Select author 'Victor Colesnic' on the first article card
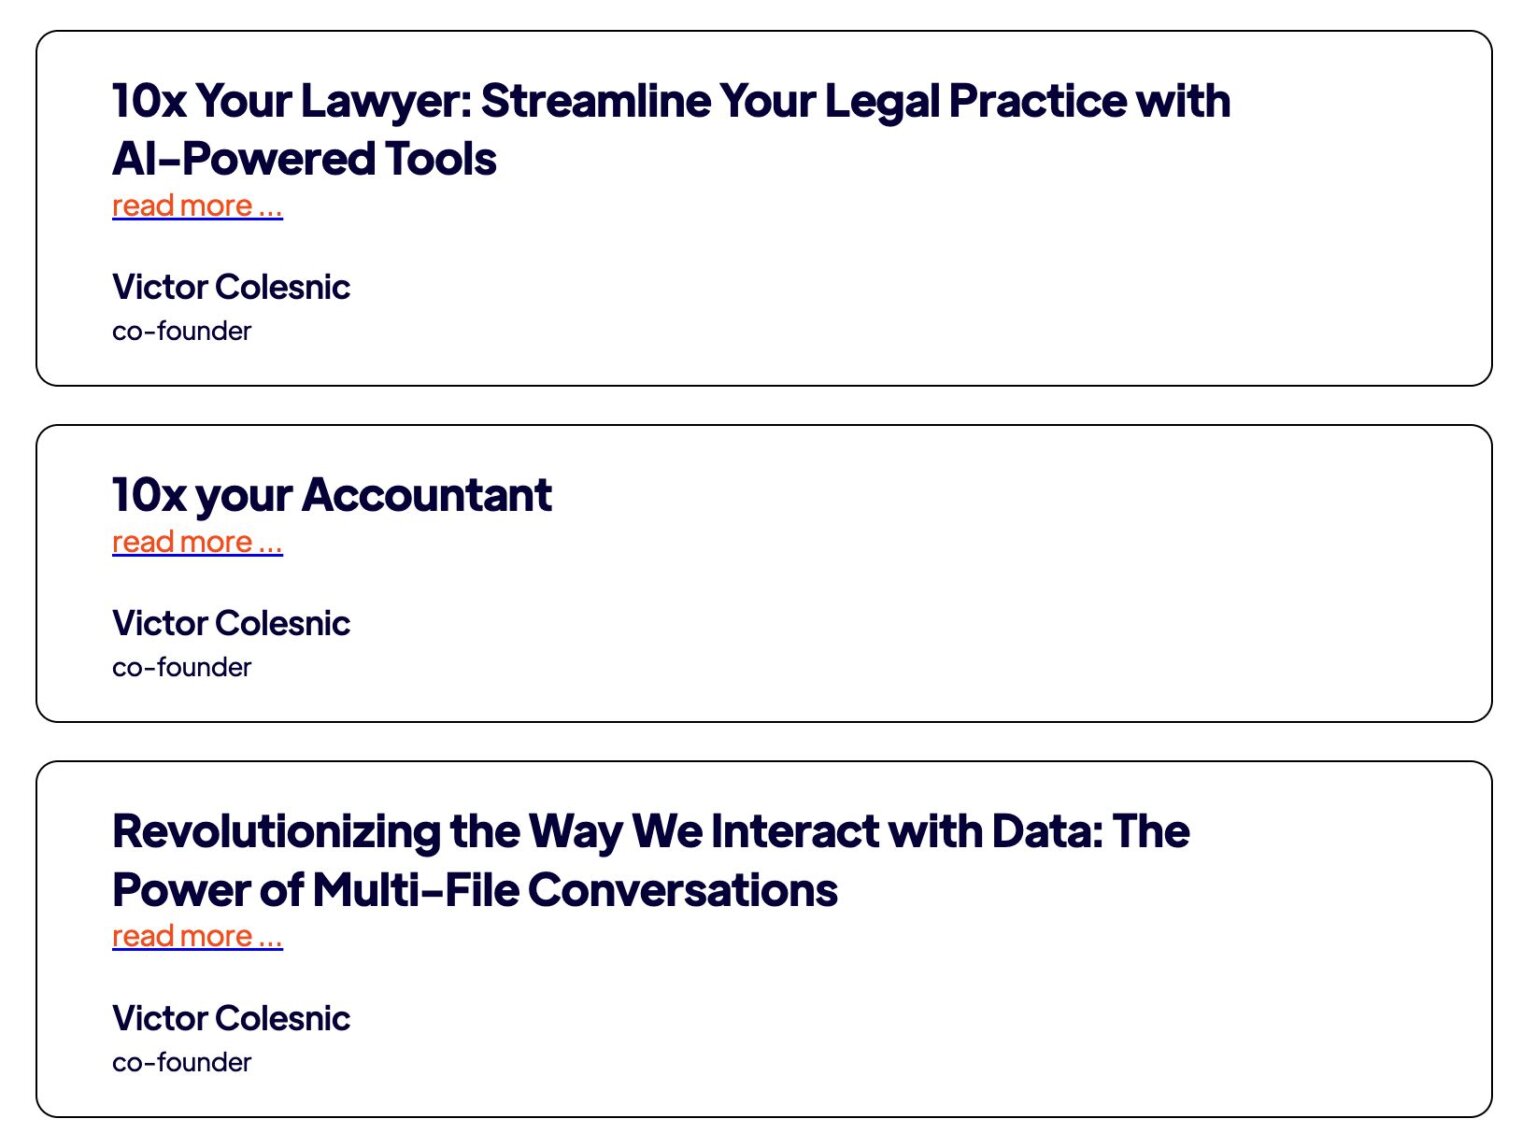This screenshot has width=1536, height=1147. (x=231, y=287)
